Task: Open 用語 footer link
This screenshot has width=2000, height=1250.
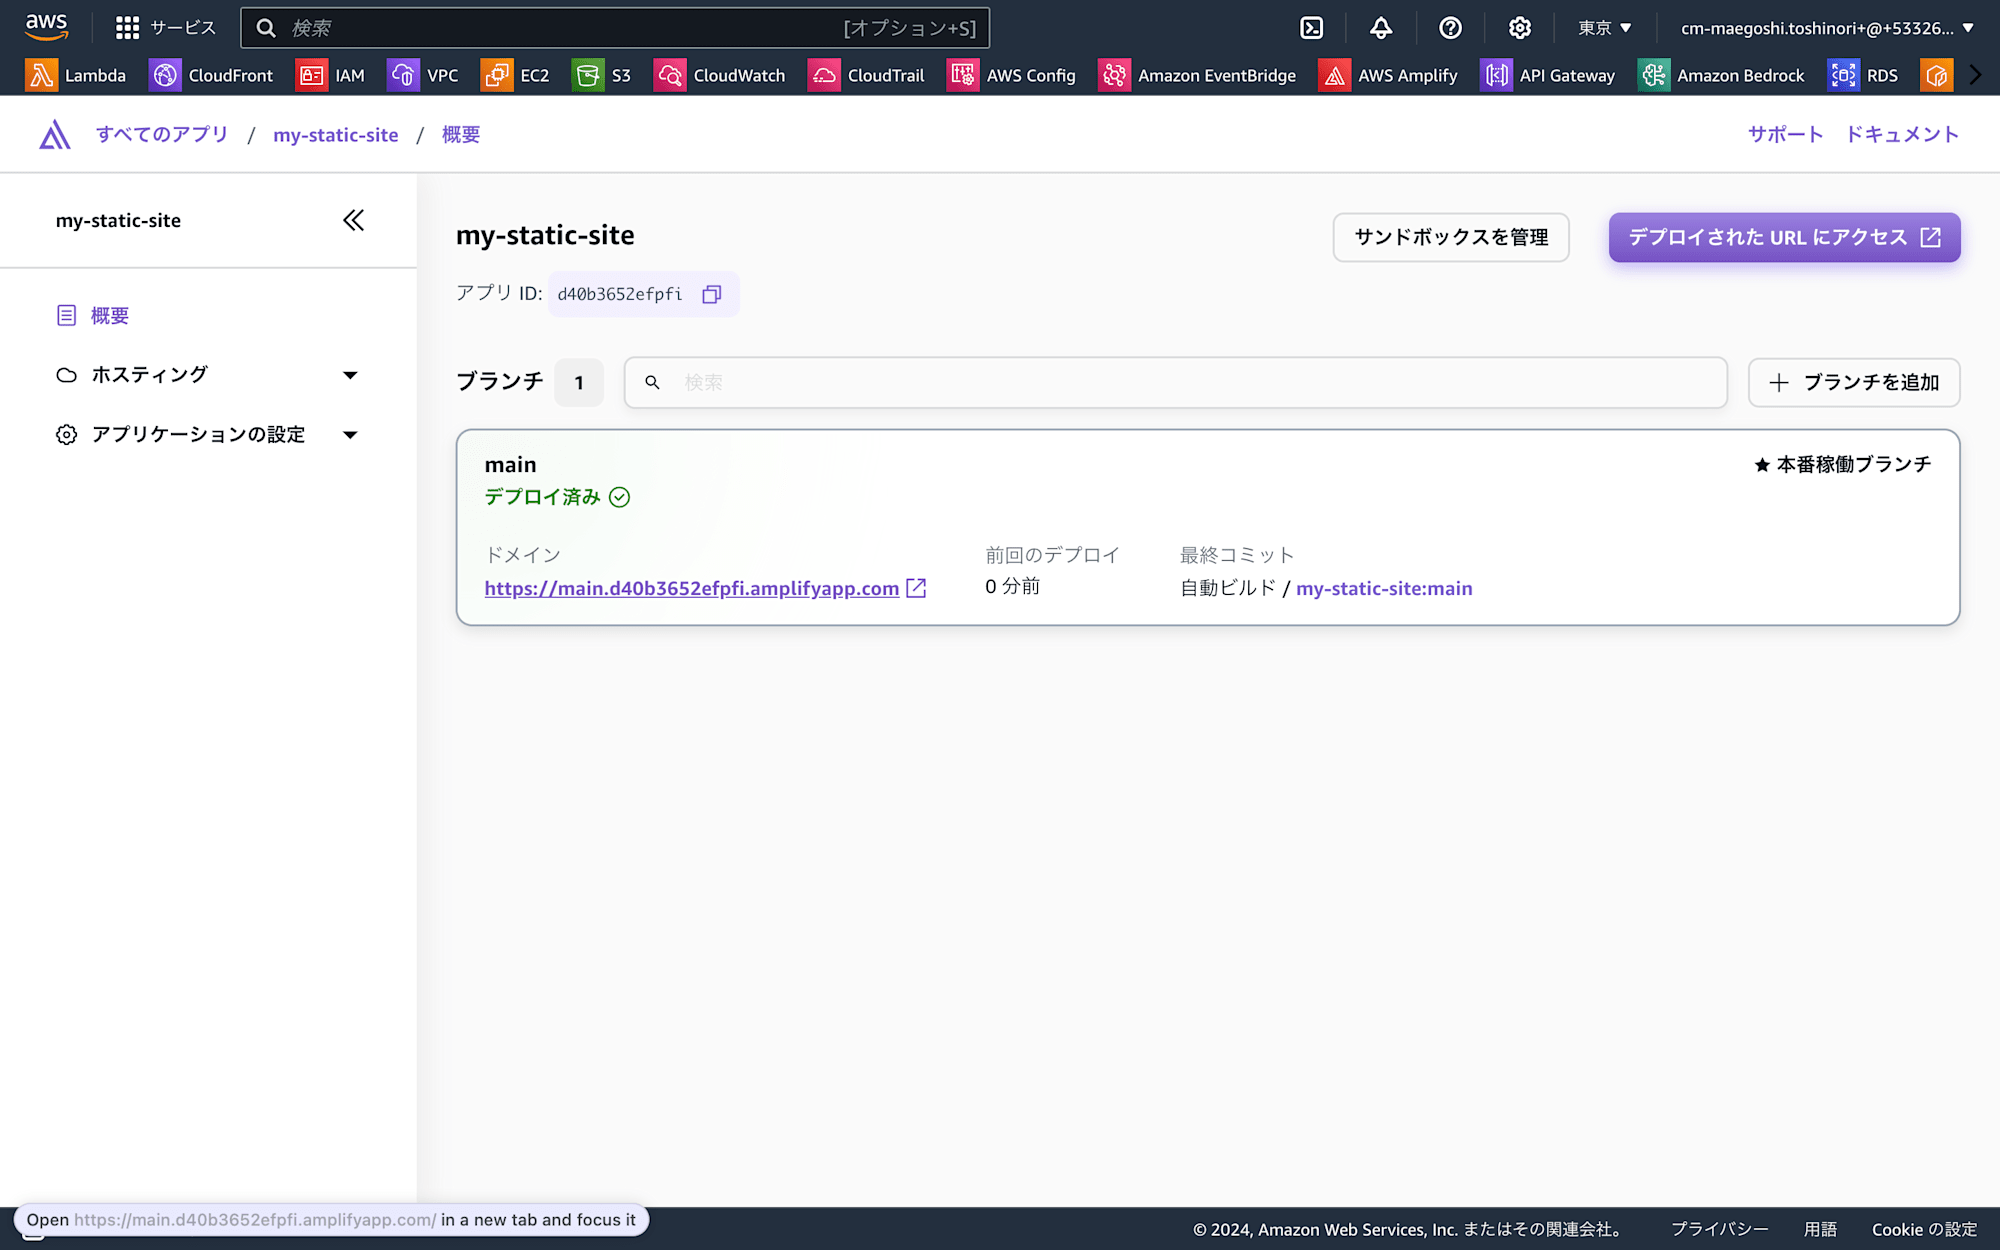Action: pyautogui.click(x=1820, y=1229)
